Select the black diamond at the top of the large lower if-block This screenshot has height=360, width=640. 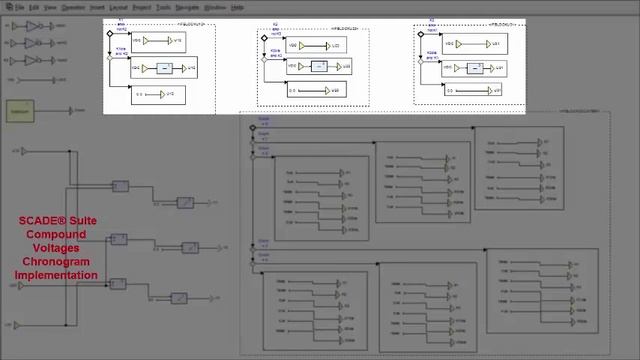[253, 128]
